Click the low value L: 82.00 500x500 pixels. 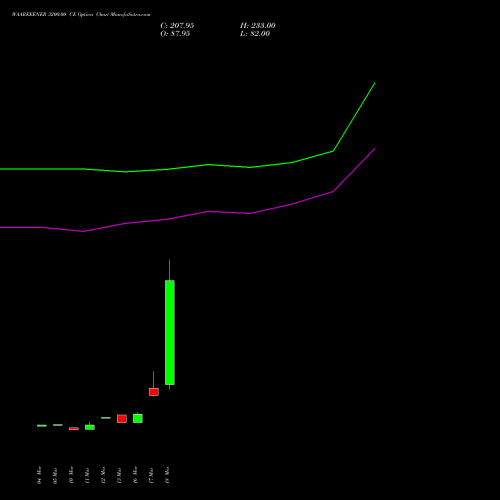[x=255, y=34]
